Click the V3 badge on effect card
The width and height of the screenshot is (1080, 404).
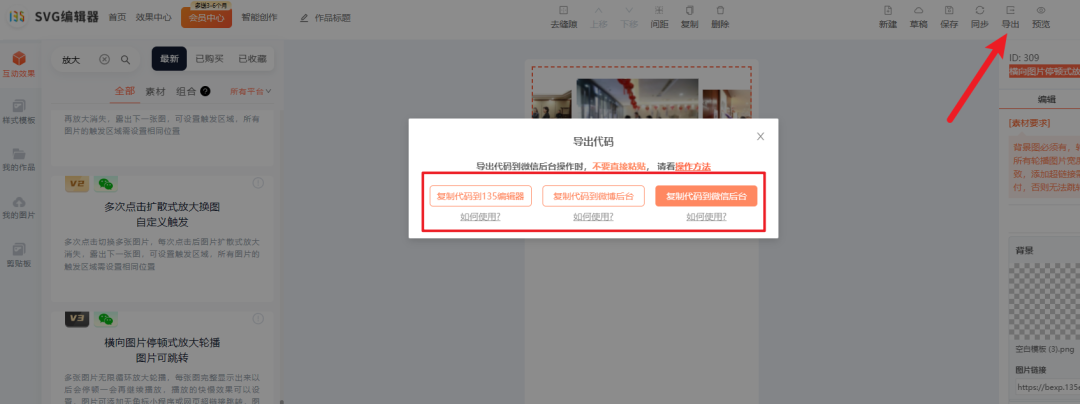pos(77,319)
